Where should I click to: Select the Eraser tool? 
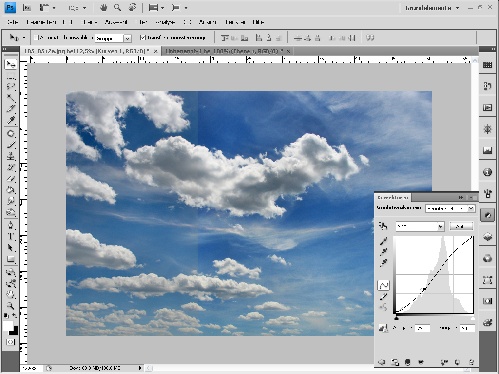(x=10, y=178)
